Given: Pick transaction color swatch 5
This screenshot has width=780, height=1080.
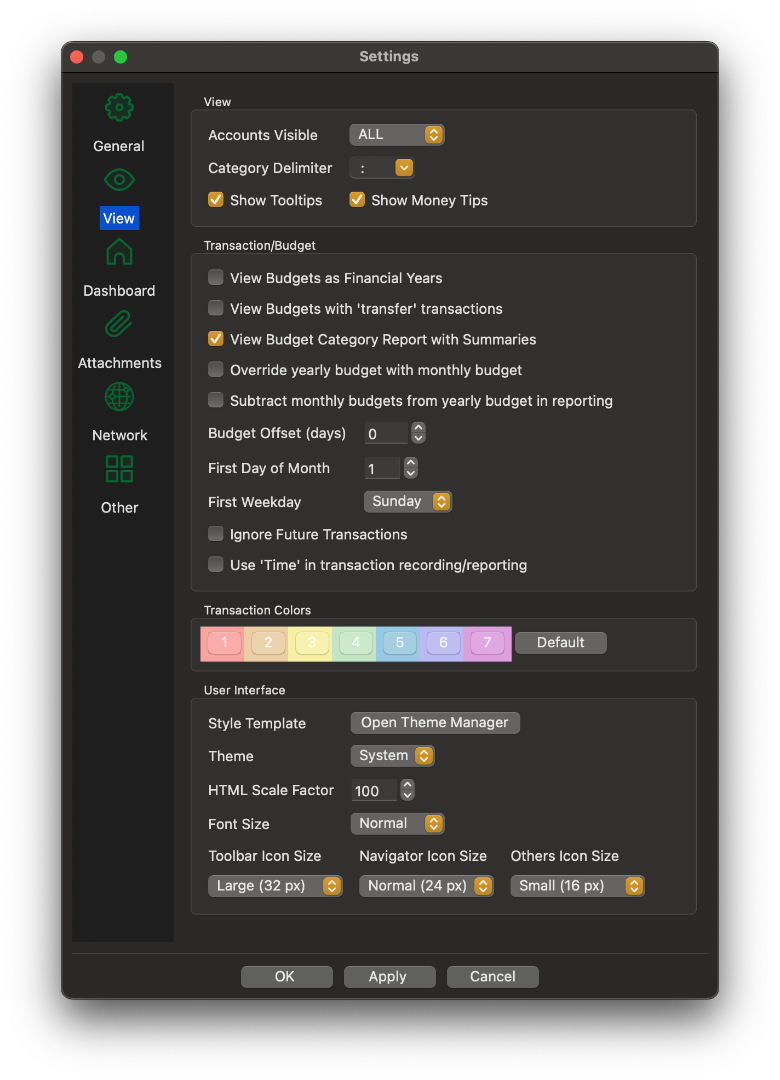Looking at the screenshot, I should pos(399,643).
